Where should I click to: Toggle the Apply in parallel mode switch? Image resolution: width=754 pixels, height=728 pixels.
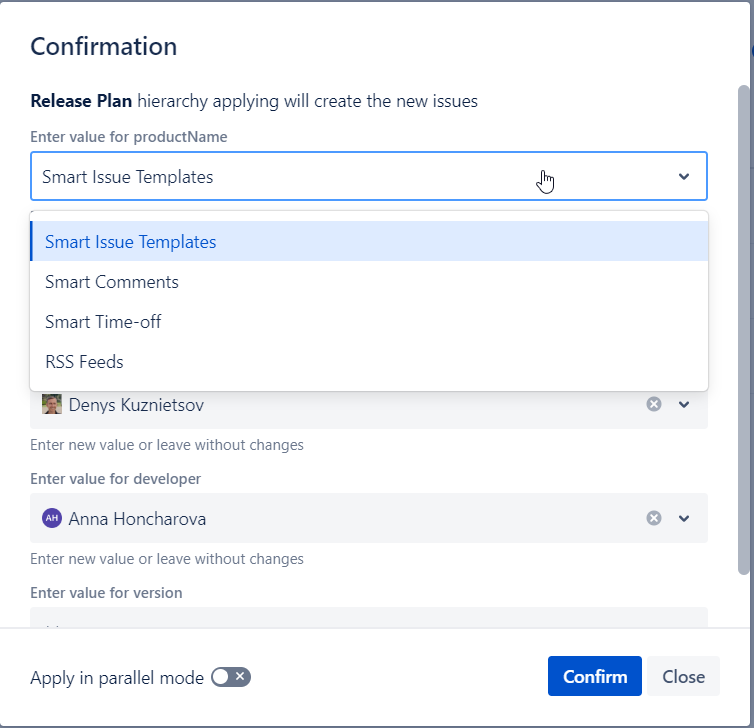coord(231,677)
